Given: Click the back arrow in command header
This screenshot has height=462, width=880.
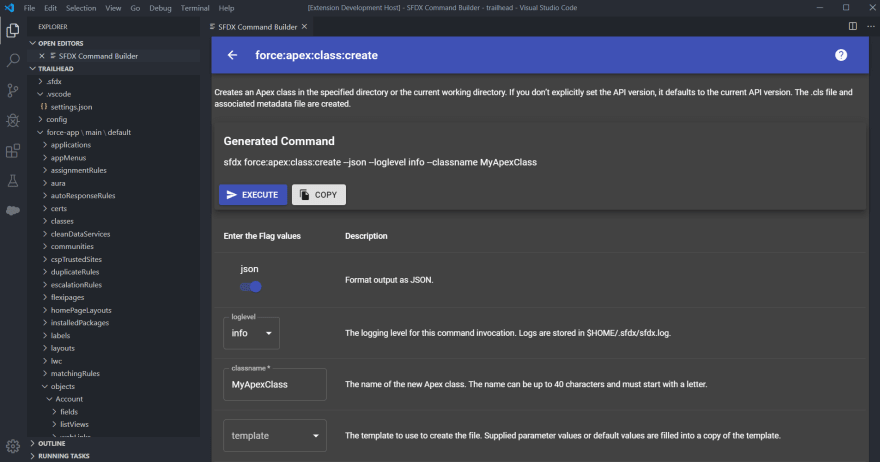Looking at the screenshot, I should [x=232, y=55].
